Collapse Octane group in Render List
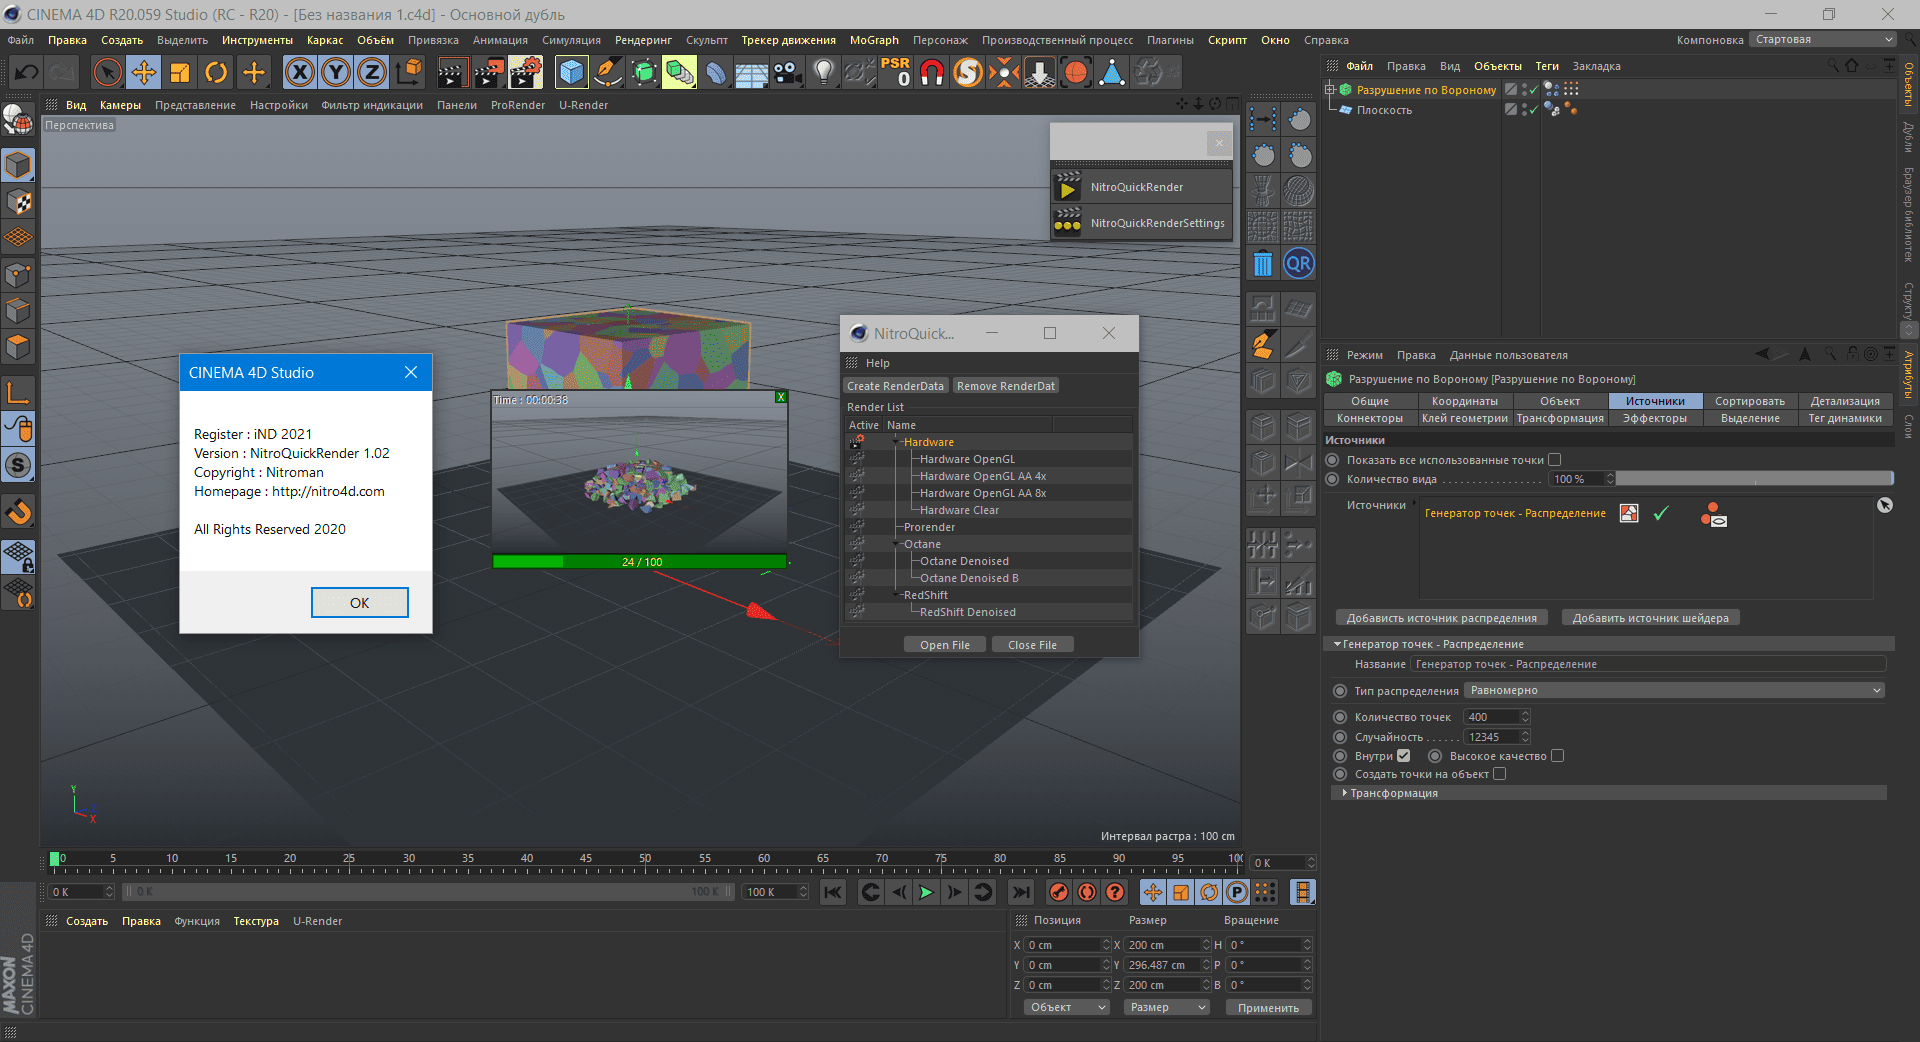The image size is (1920, 1042). 897,544
